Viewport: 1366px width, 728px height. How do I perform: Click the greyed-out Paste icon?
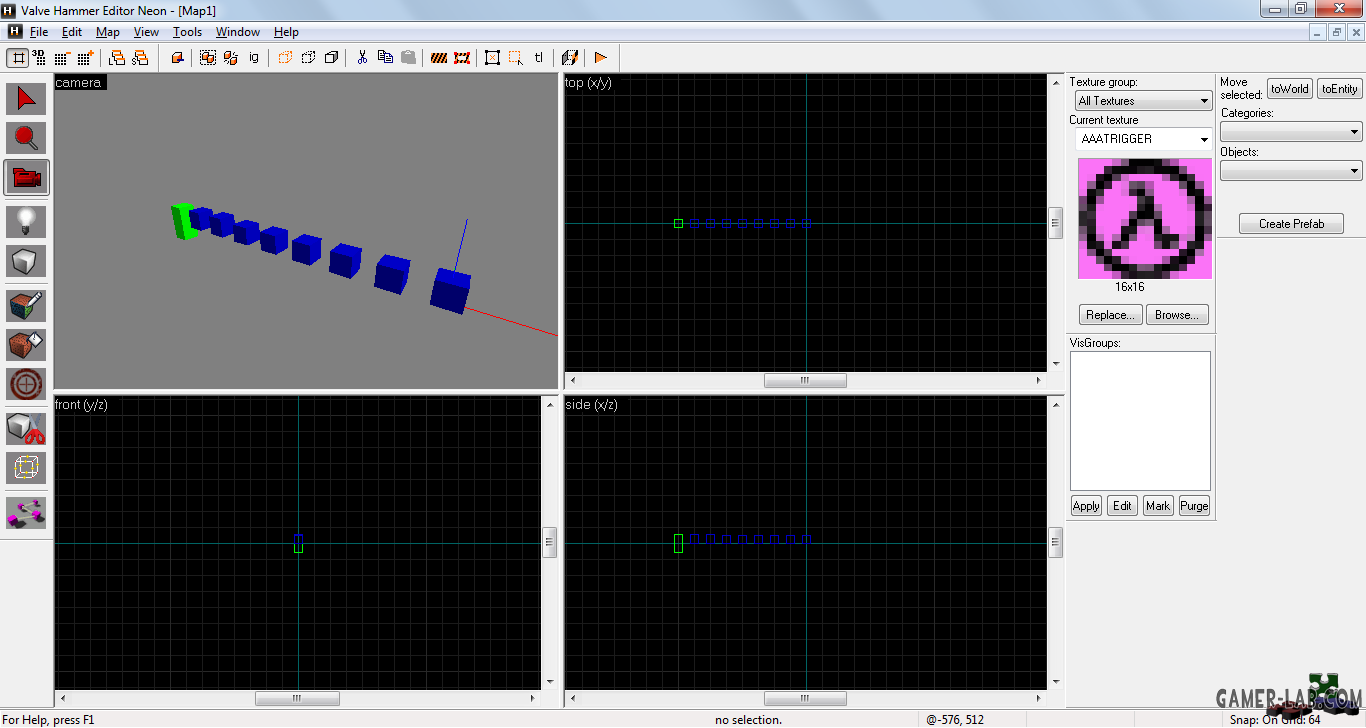[x=408, y=58]
